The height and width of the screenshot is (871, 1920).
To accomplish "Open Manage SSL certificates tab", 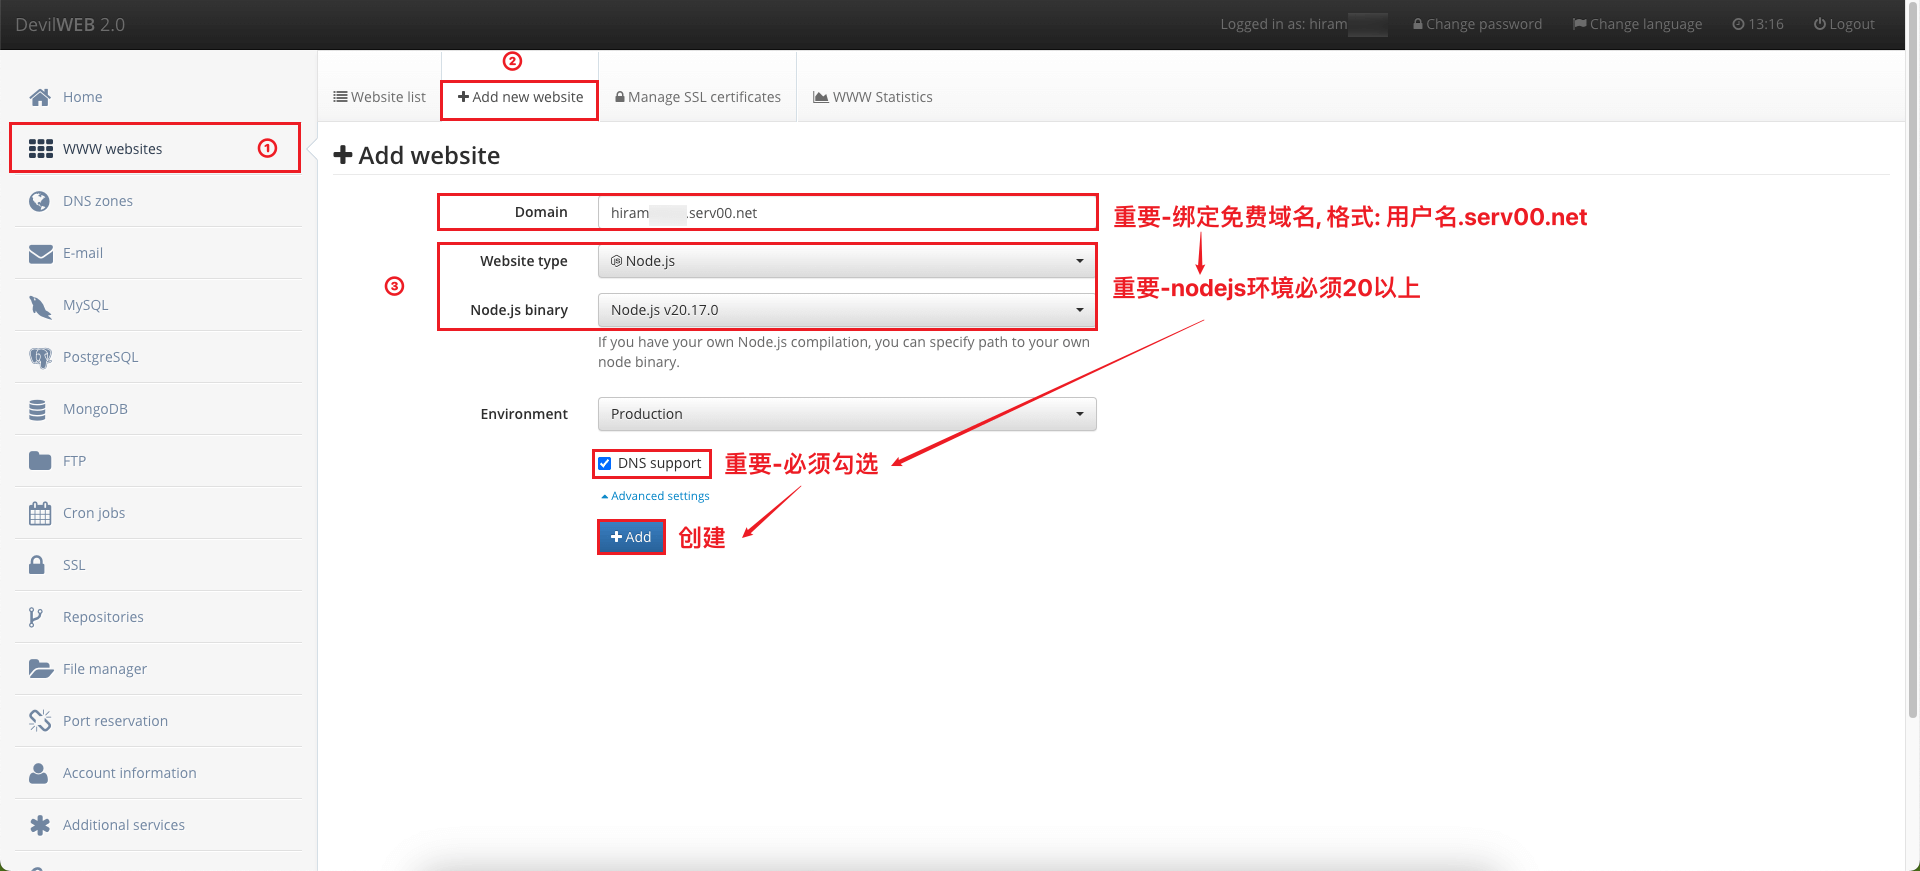I will point(698,97).
